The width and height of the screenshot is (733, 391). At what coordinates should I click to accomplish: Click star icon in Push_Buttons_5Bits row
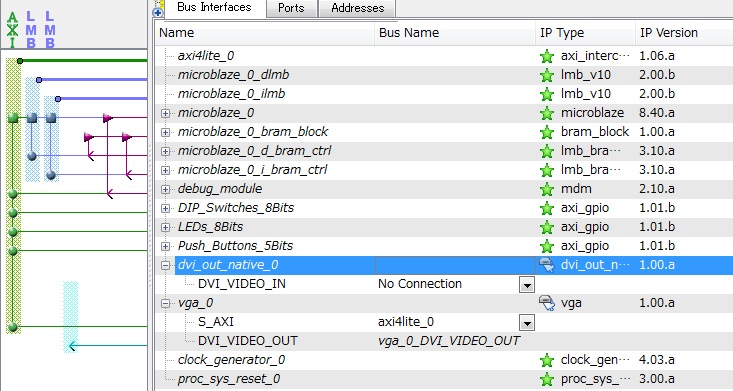point(546,246)
